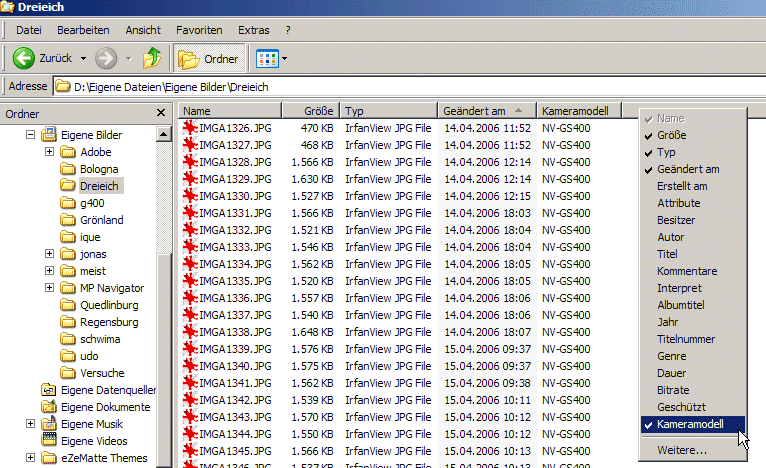Uncheck the Typ column option
The image size is (766, 468).
666,152
